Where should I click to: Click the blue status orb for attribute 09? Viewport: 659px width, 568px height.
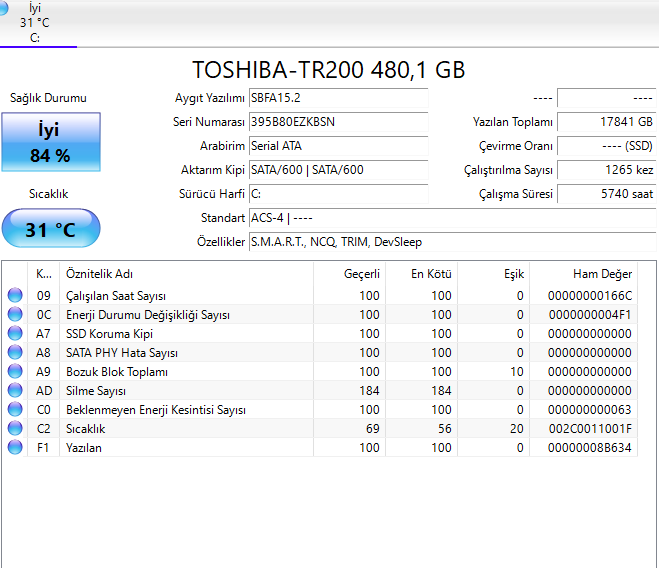15,295
